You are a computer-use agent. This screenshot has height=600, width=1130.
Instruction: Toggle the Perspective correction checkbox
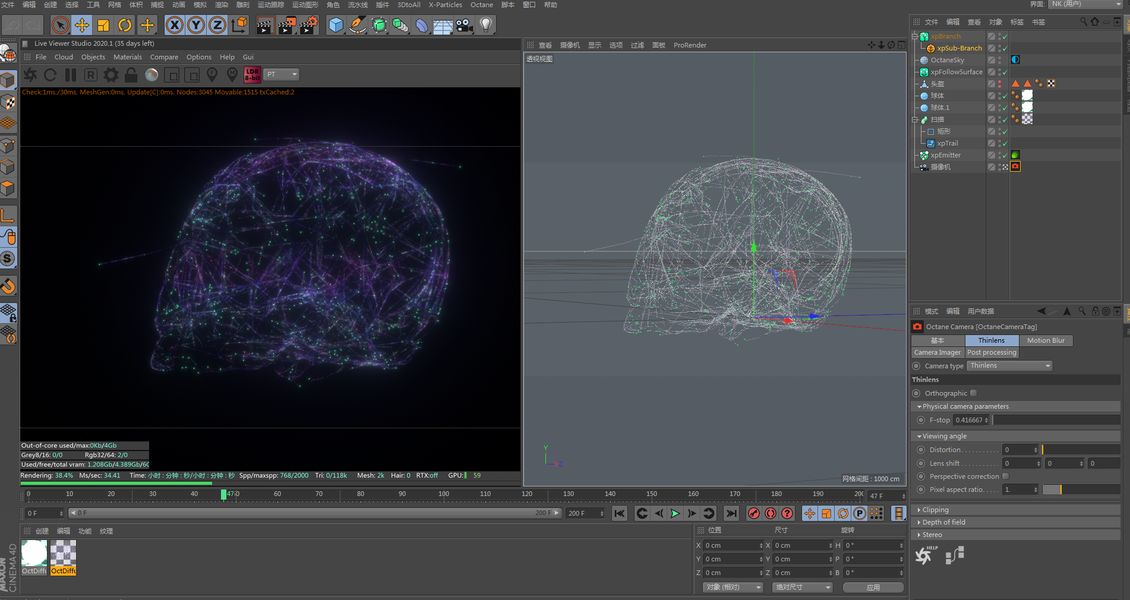click(x=1005, y=476)
